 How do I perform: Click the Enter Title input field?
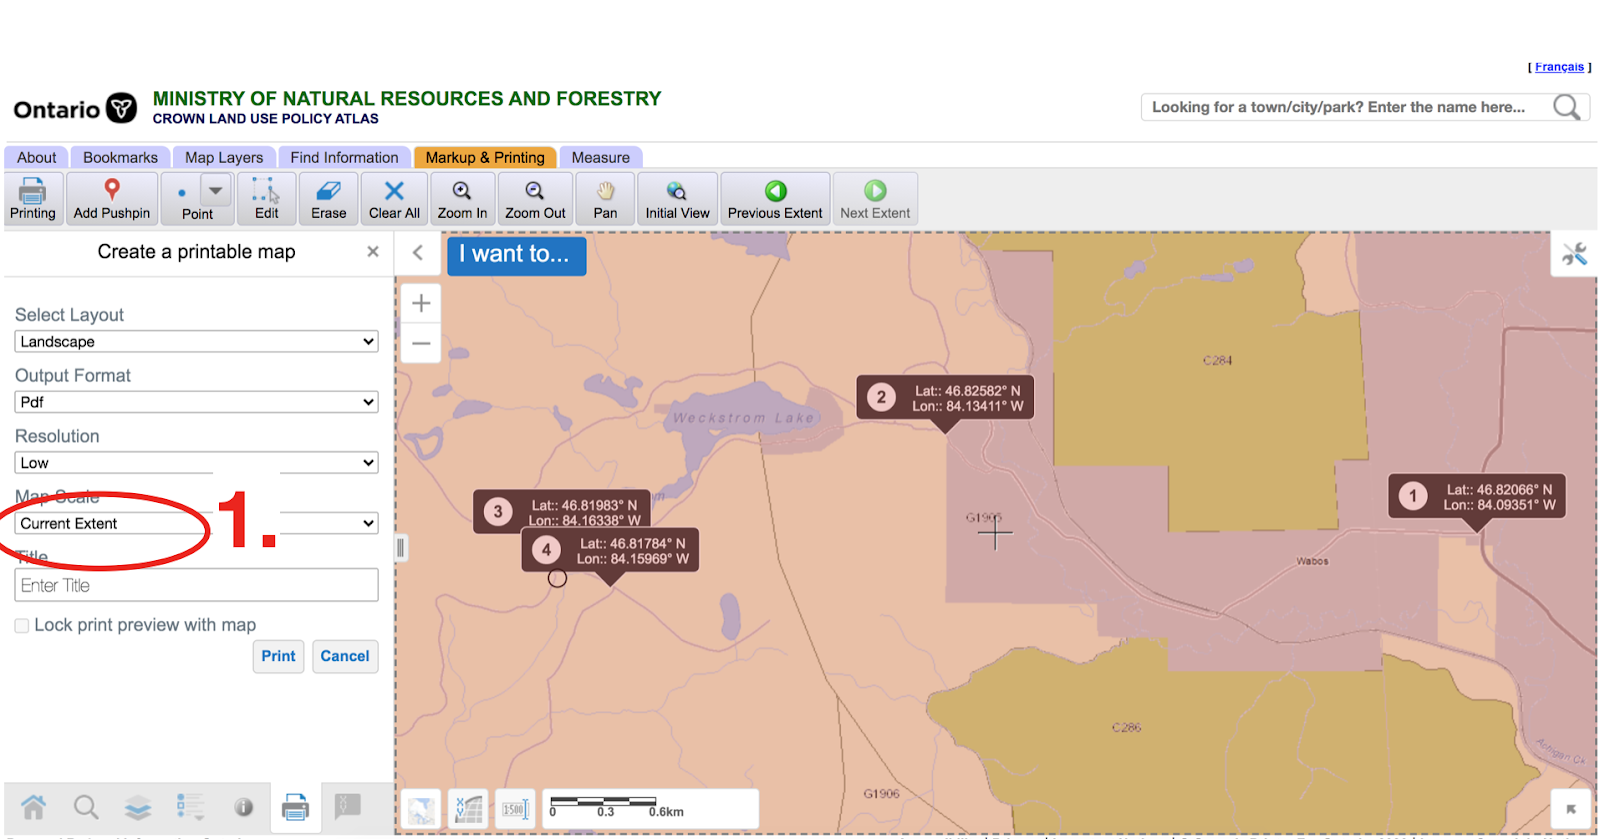pos(196,585)
